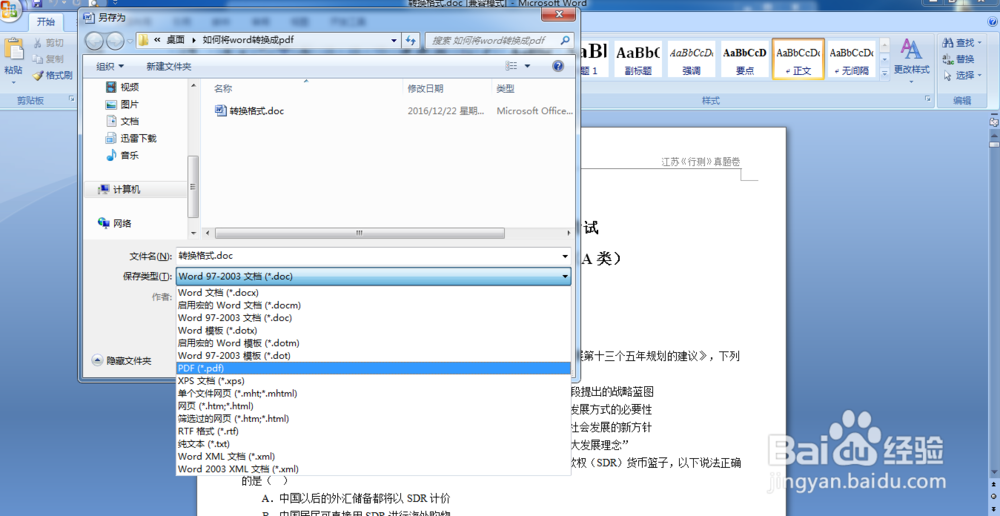1000x516 pixels.
Task: Click the refresh address icon
Action: point(411,41)
